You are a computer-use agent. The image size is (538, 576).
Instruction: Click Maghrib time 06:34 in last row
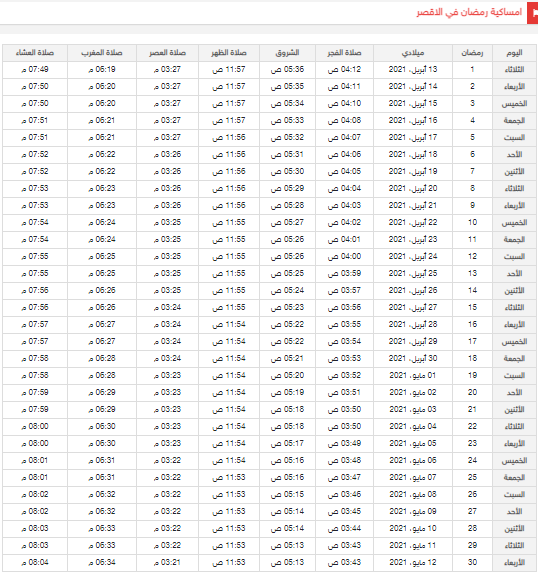102,562
